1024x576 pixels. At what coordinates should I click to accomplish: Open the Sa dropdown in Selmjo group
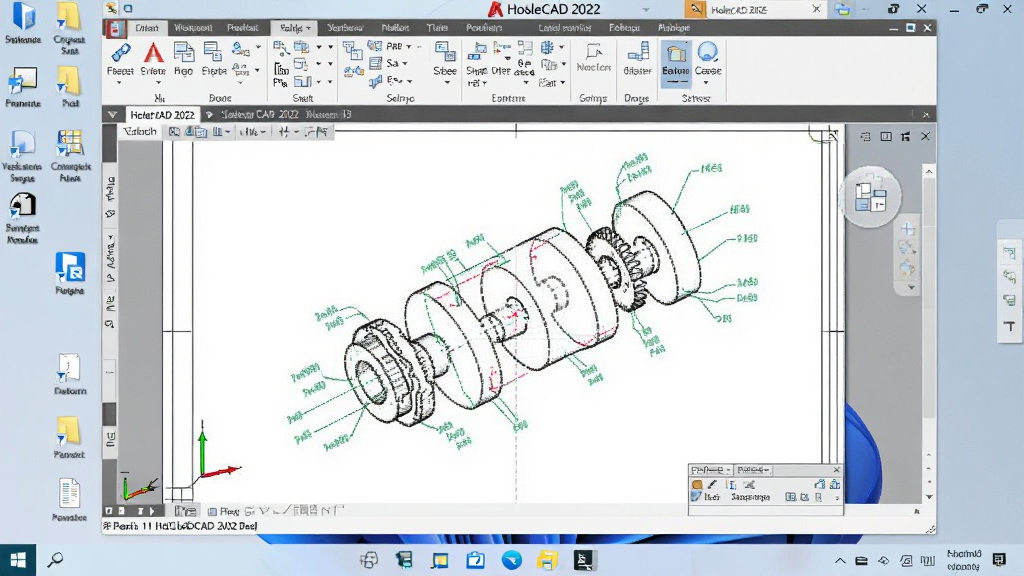pos(405,63)
